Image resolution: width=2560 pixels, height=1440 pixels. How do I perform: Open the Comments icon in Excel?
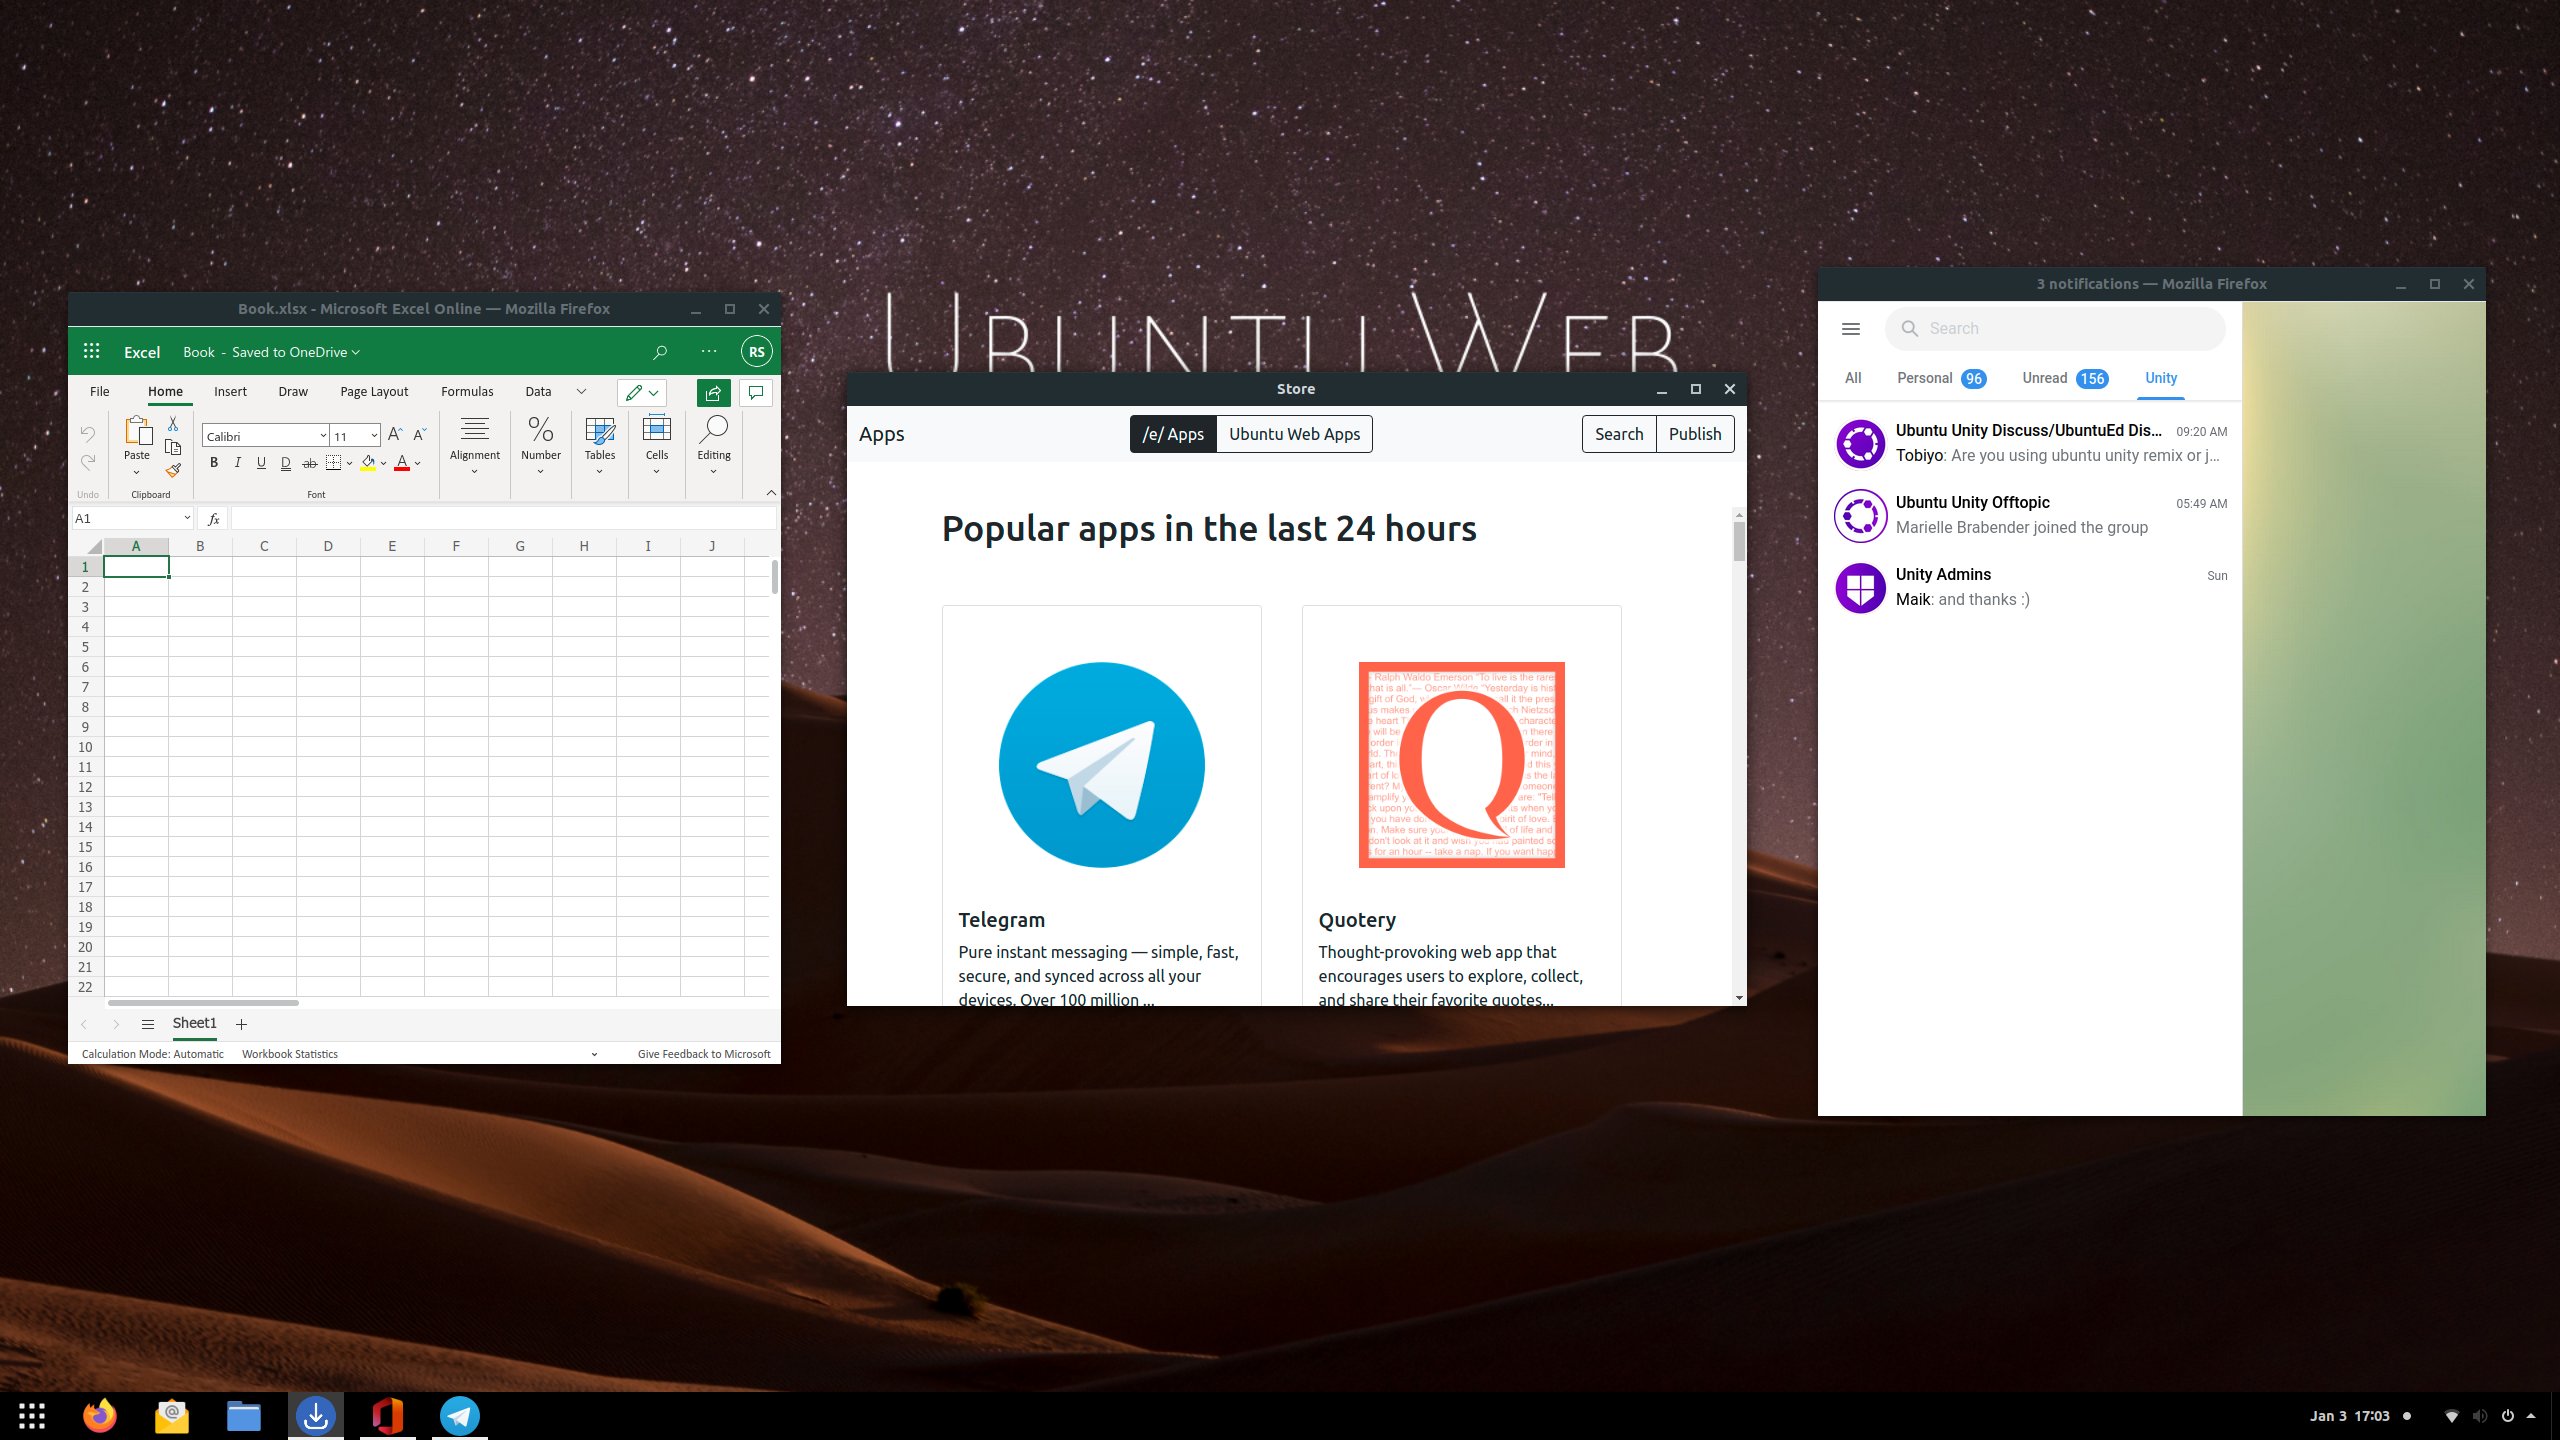click(756, 393)
